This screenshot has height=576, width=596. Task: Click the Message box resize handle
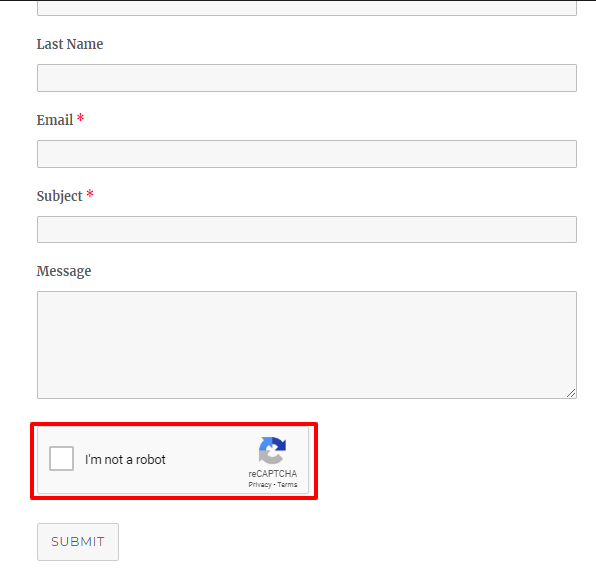[x=571, y=393]
